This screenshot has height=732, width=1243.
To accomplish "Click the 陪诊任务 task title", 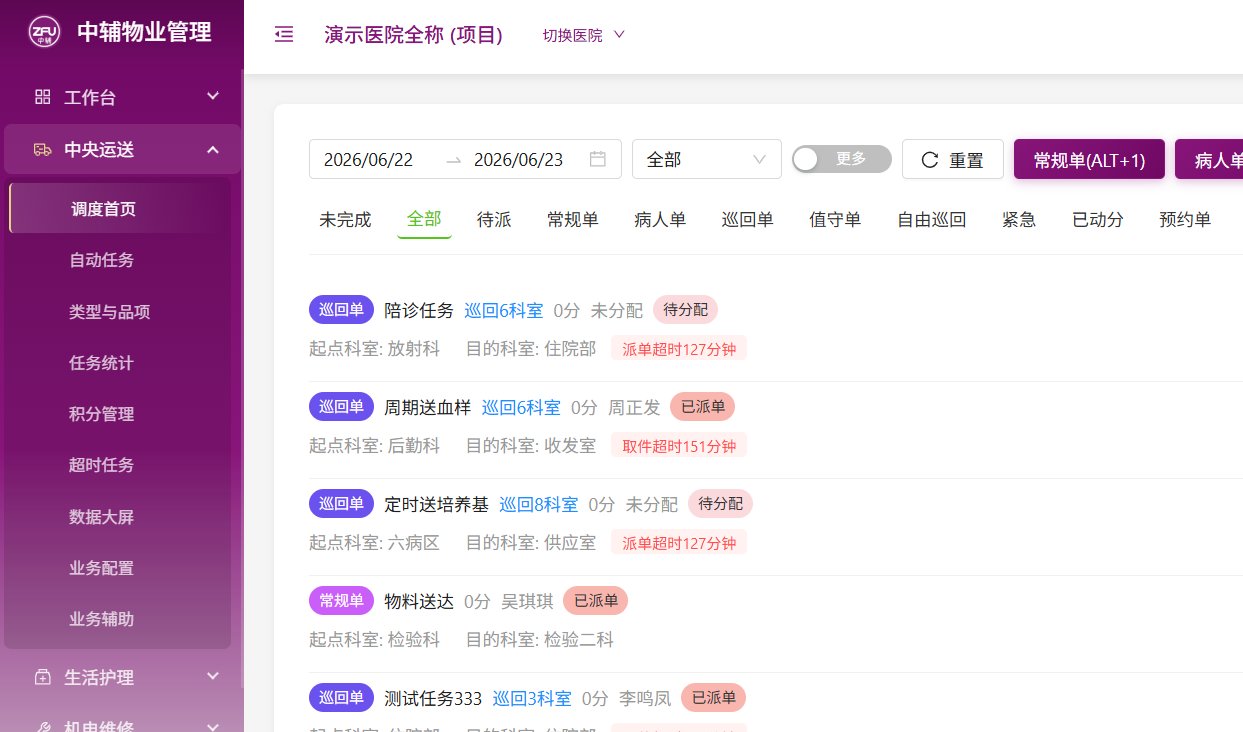I will coord(419,311).
